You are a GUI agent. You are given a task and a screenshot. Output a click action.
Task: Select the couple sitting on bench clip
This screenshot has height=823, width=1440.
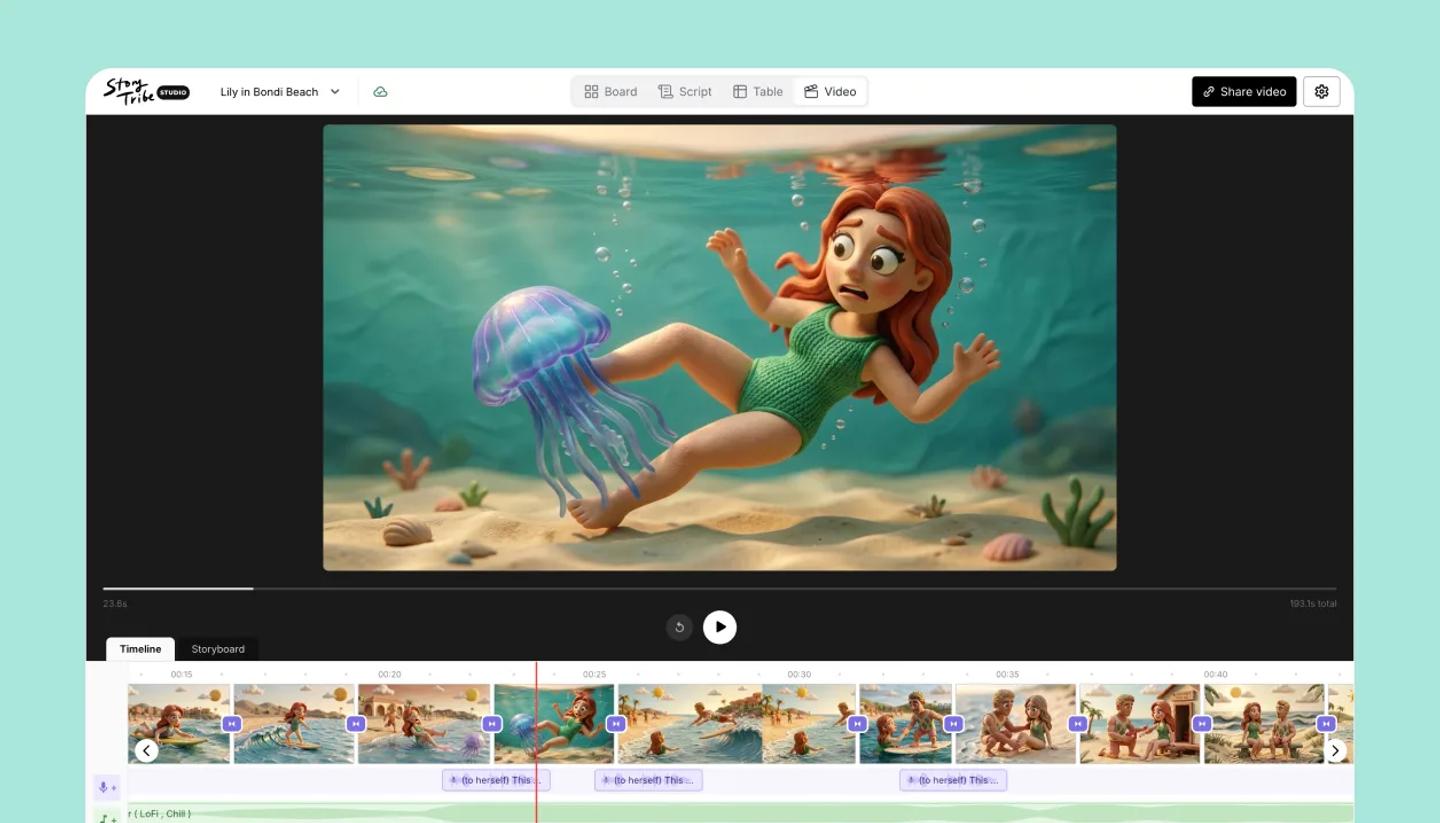tap(1264, 723)
